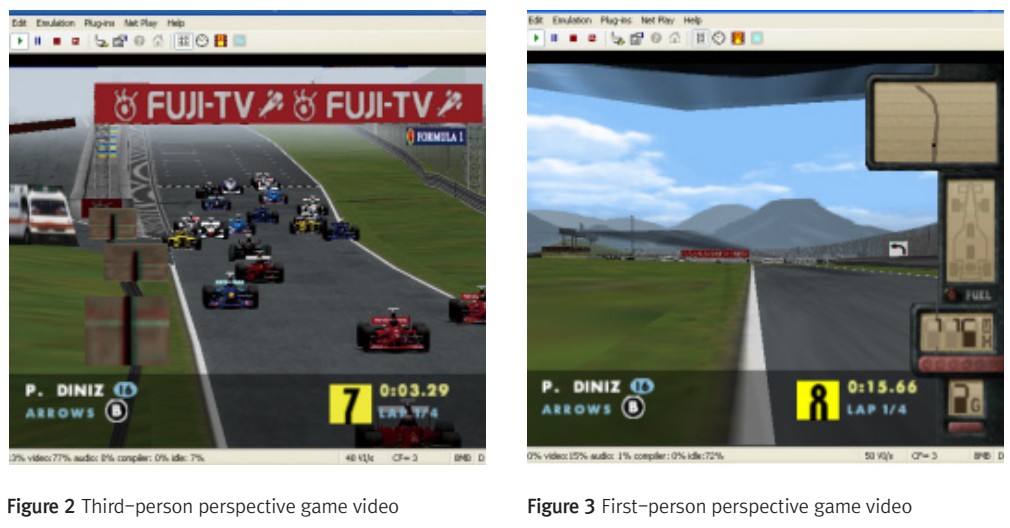Viewport: 1010px width, 528px height.
Task: Click the FUEL indicator in right game view
Action: point(971,296)
